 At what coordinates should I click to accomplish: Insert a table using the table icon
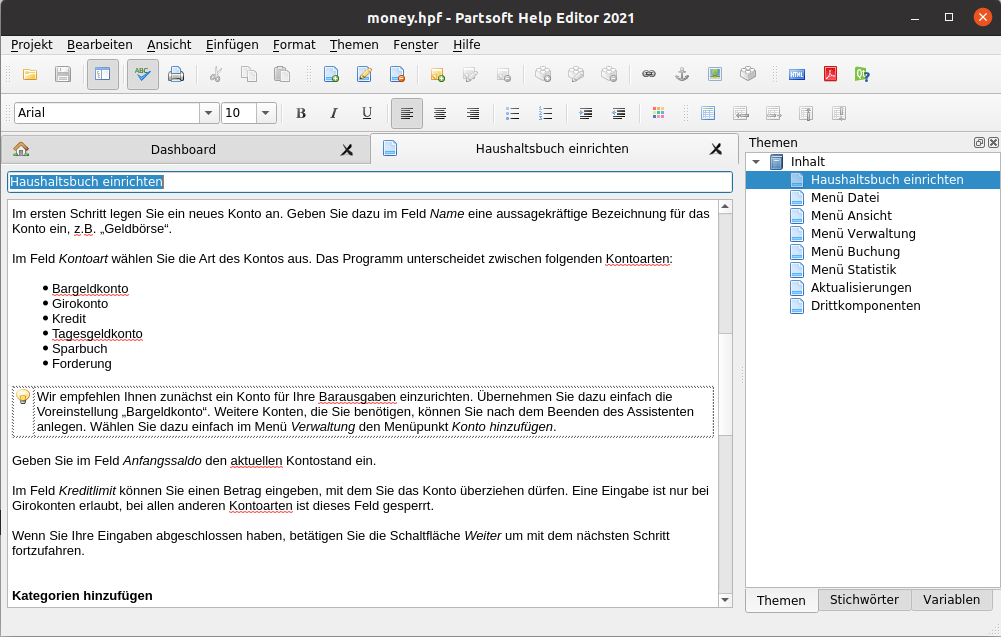[708, 113]
